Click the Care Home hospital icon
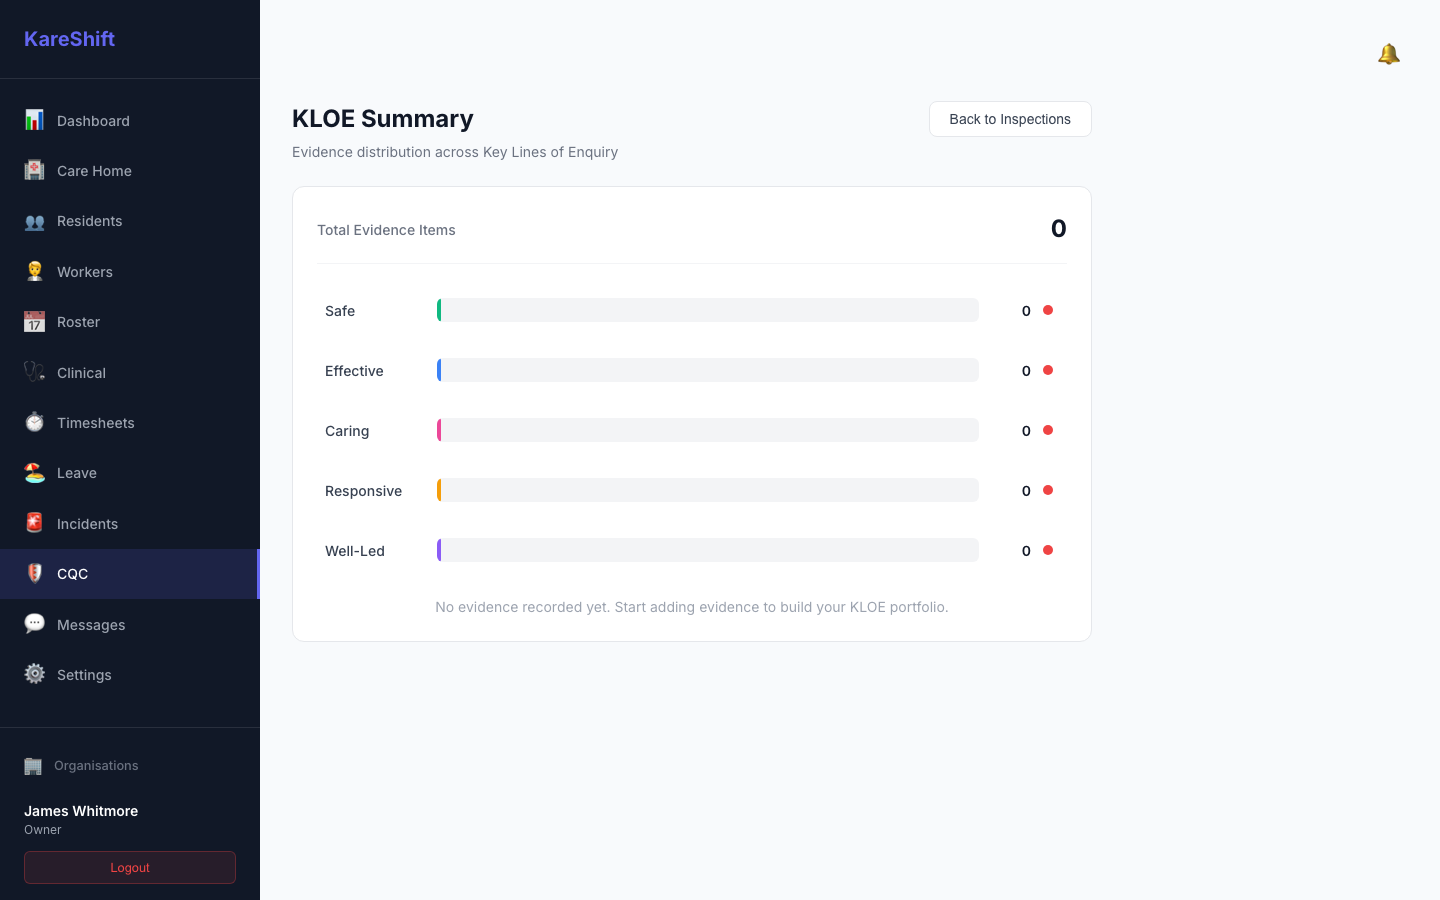Viewport: 1440px width, 900px height. pyautogui.click(x=34, y=170)
